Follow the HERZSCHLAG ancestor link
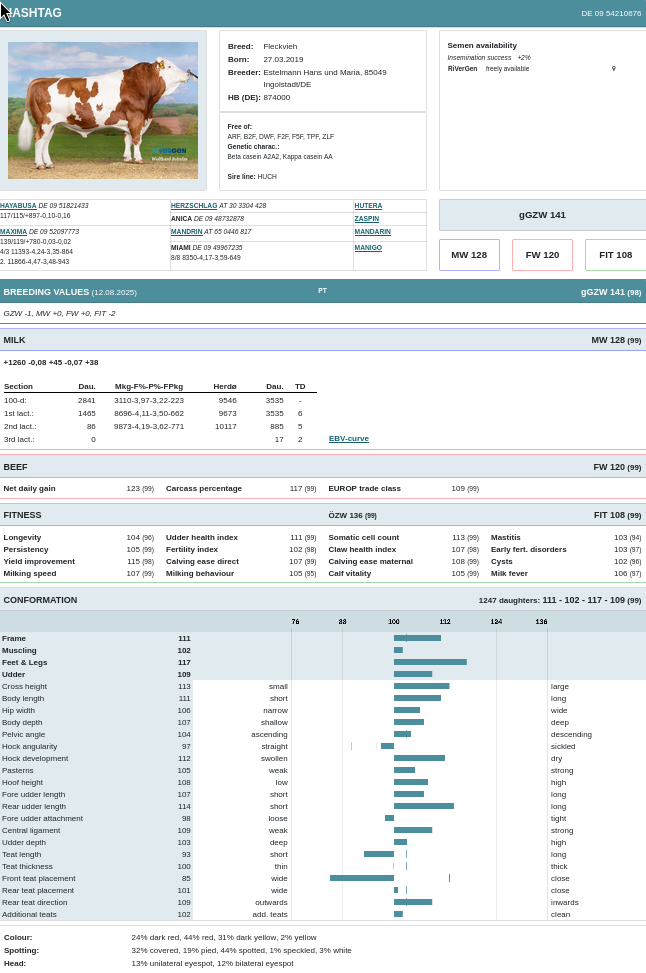The image size is (646, 973). 193,206
